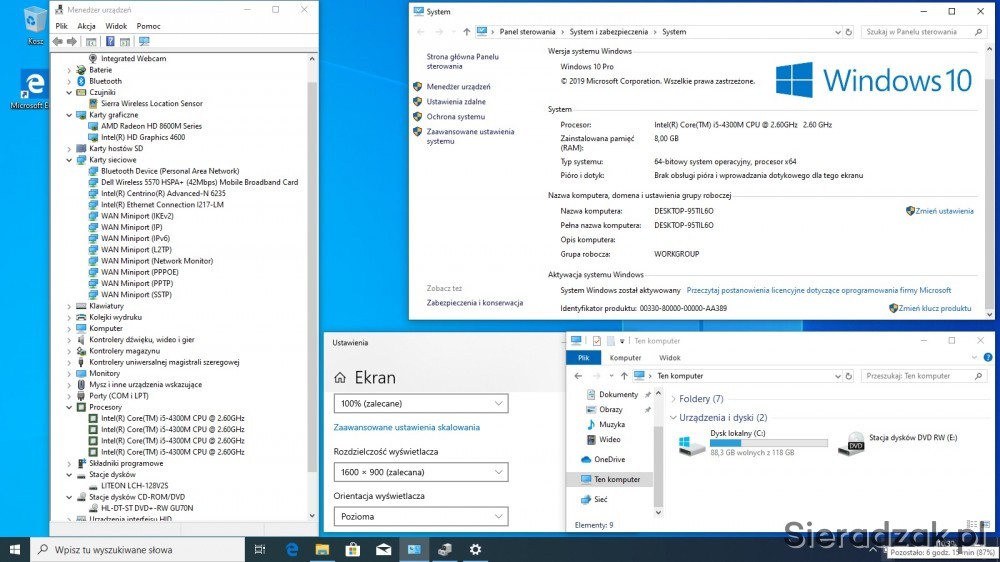Open Microsoft Store from the taskbar
The height and width of the screenshot is (562, 1000).
click(x=353, y=549)
